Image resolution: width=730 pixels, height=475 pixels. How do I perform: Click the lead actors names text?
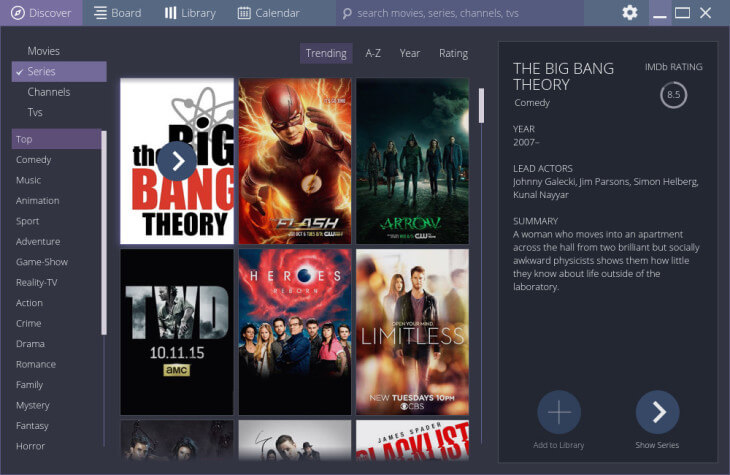coord(605,188)
